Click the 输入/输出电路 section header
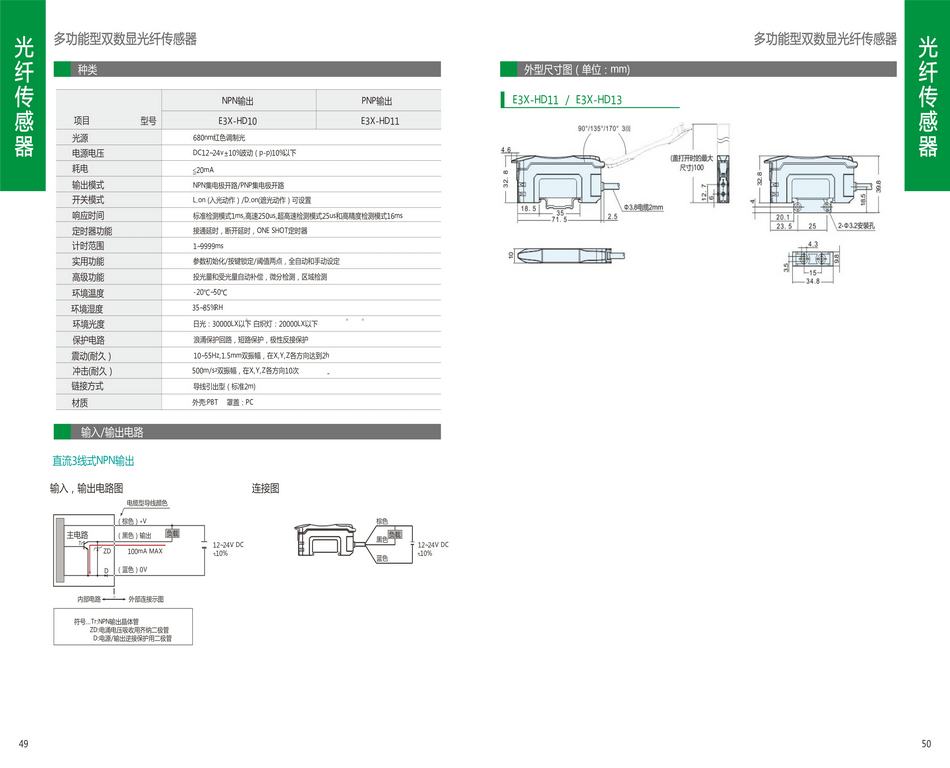The width and height of the screenshot is (950, 768). click(247, 432)
